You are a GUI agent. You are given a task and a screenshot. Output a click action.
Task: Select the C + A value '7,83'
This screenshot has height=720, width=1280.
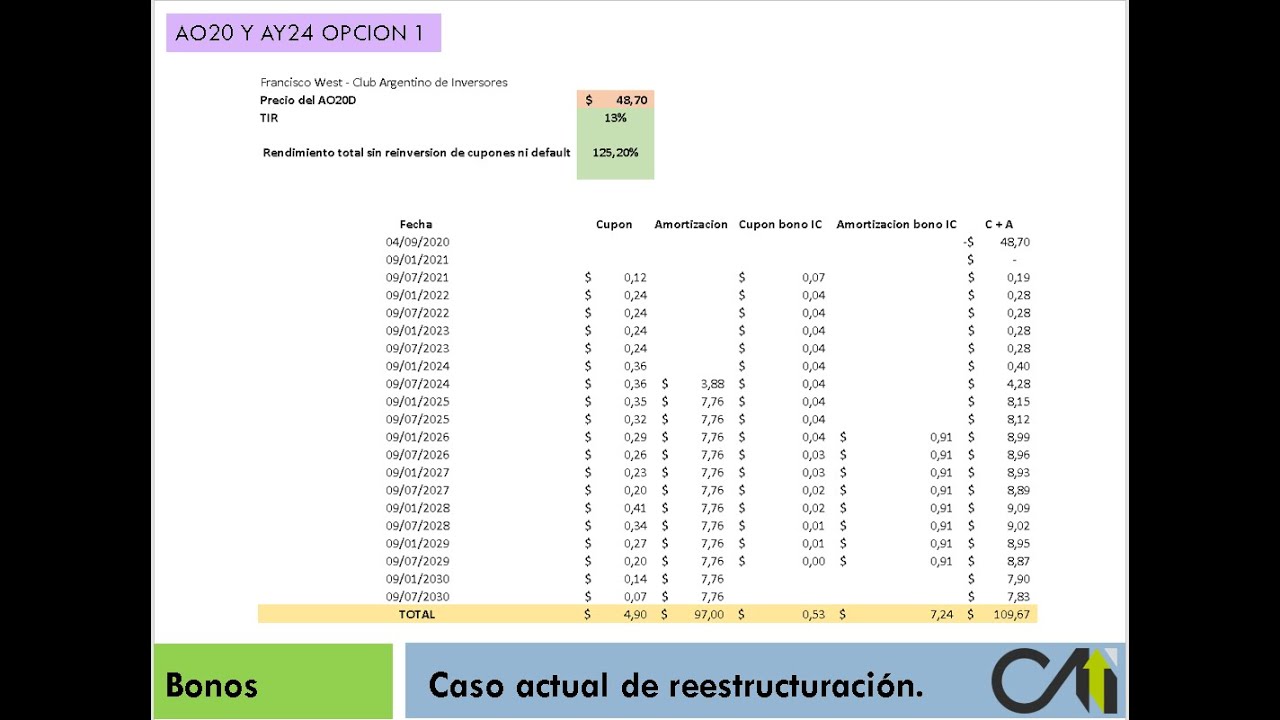(x=1019, y=597)
